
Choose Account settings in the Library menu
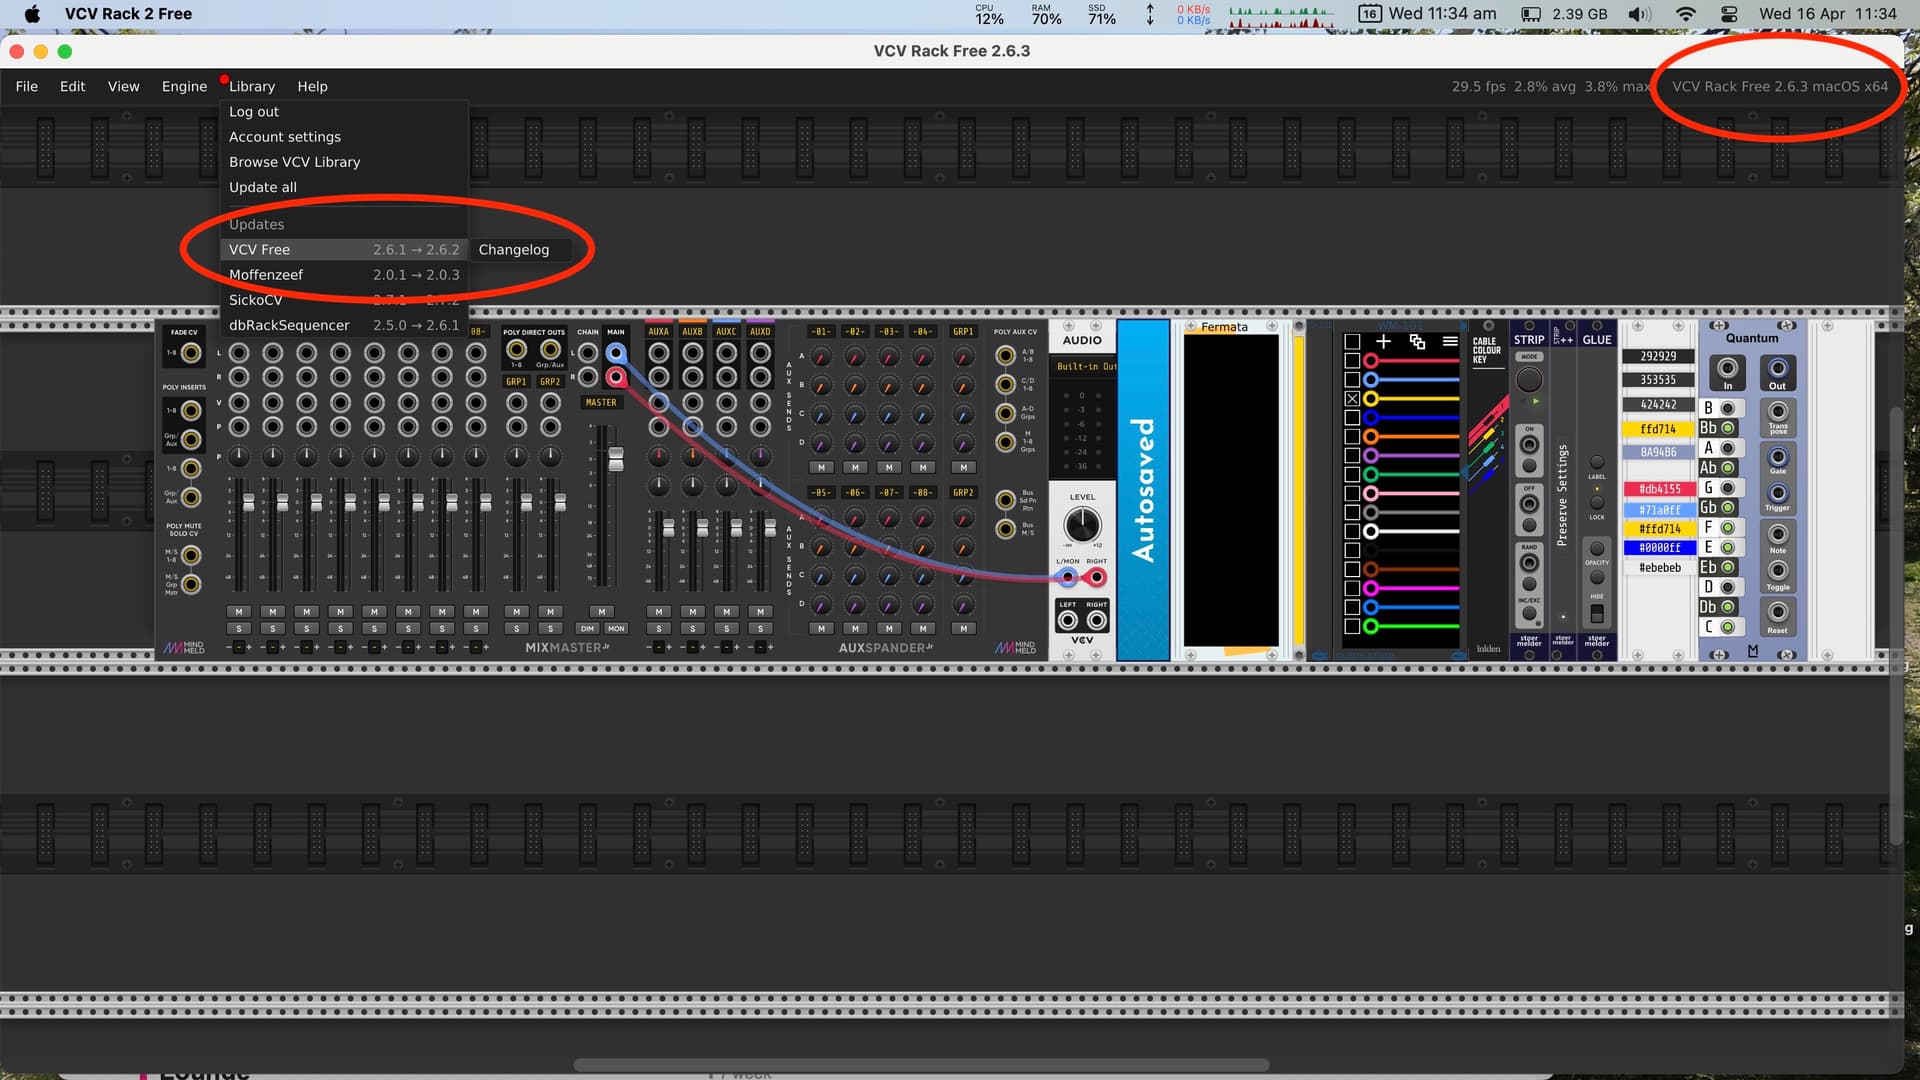tap(344, 137)
